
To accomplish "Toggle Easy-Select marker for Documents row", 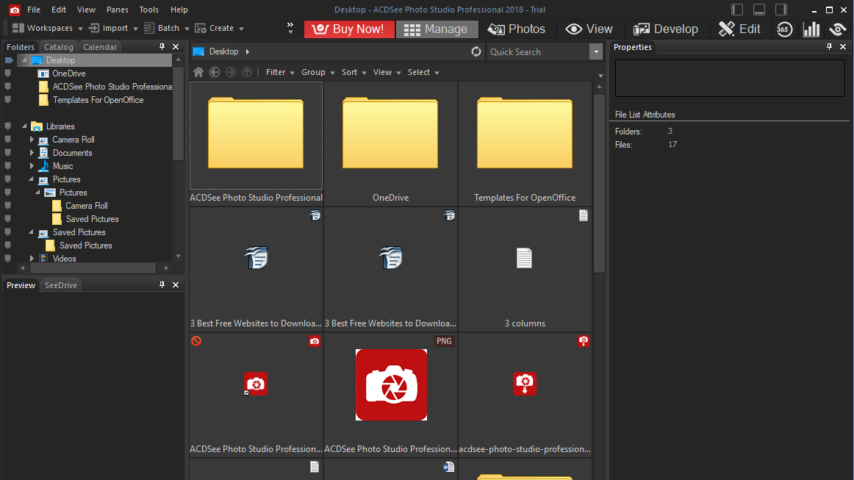I will [x=8, y=153].
